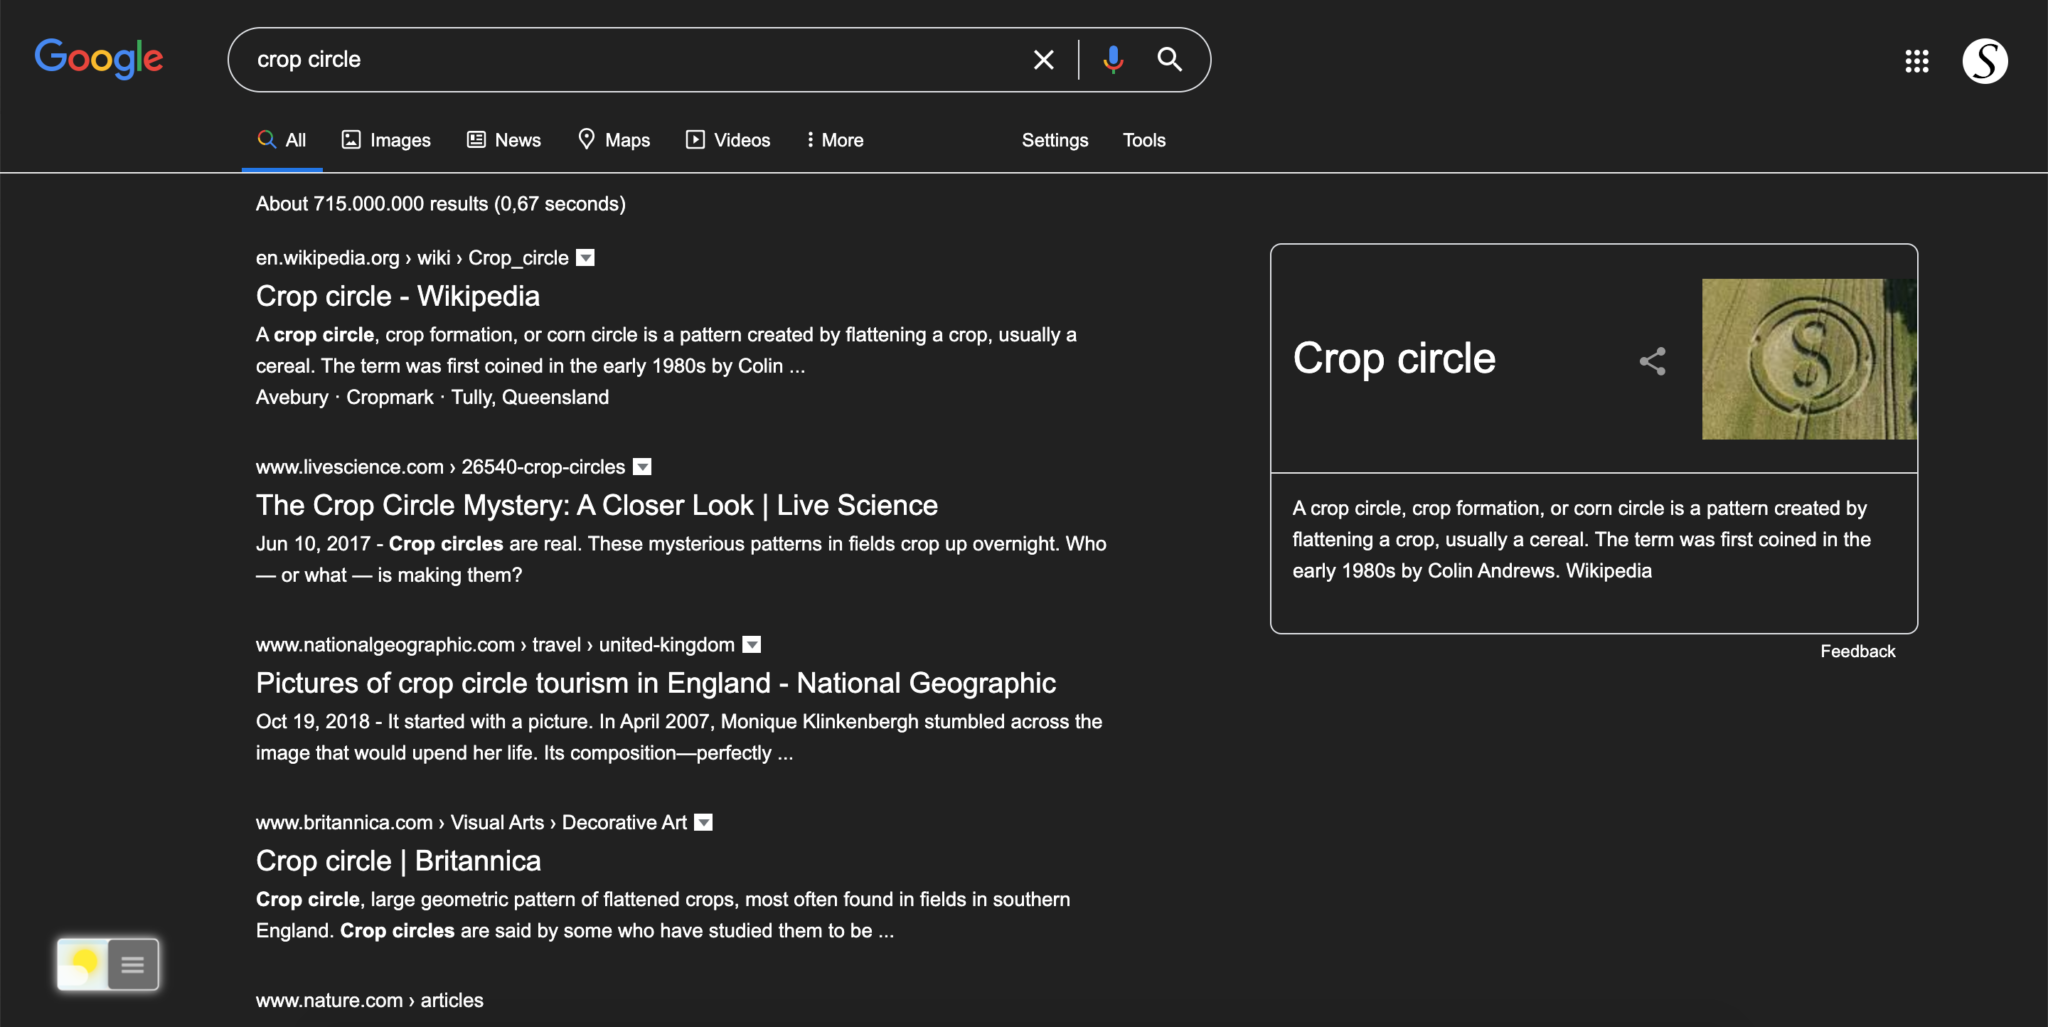Expand the Britannica result URL caret

(x=704, y=822)
